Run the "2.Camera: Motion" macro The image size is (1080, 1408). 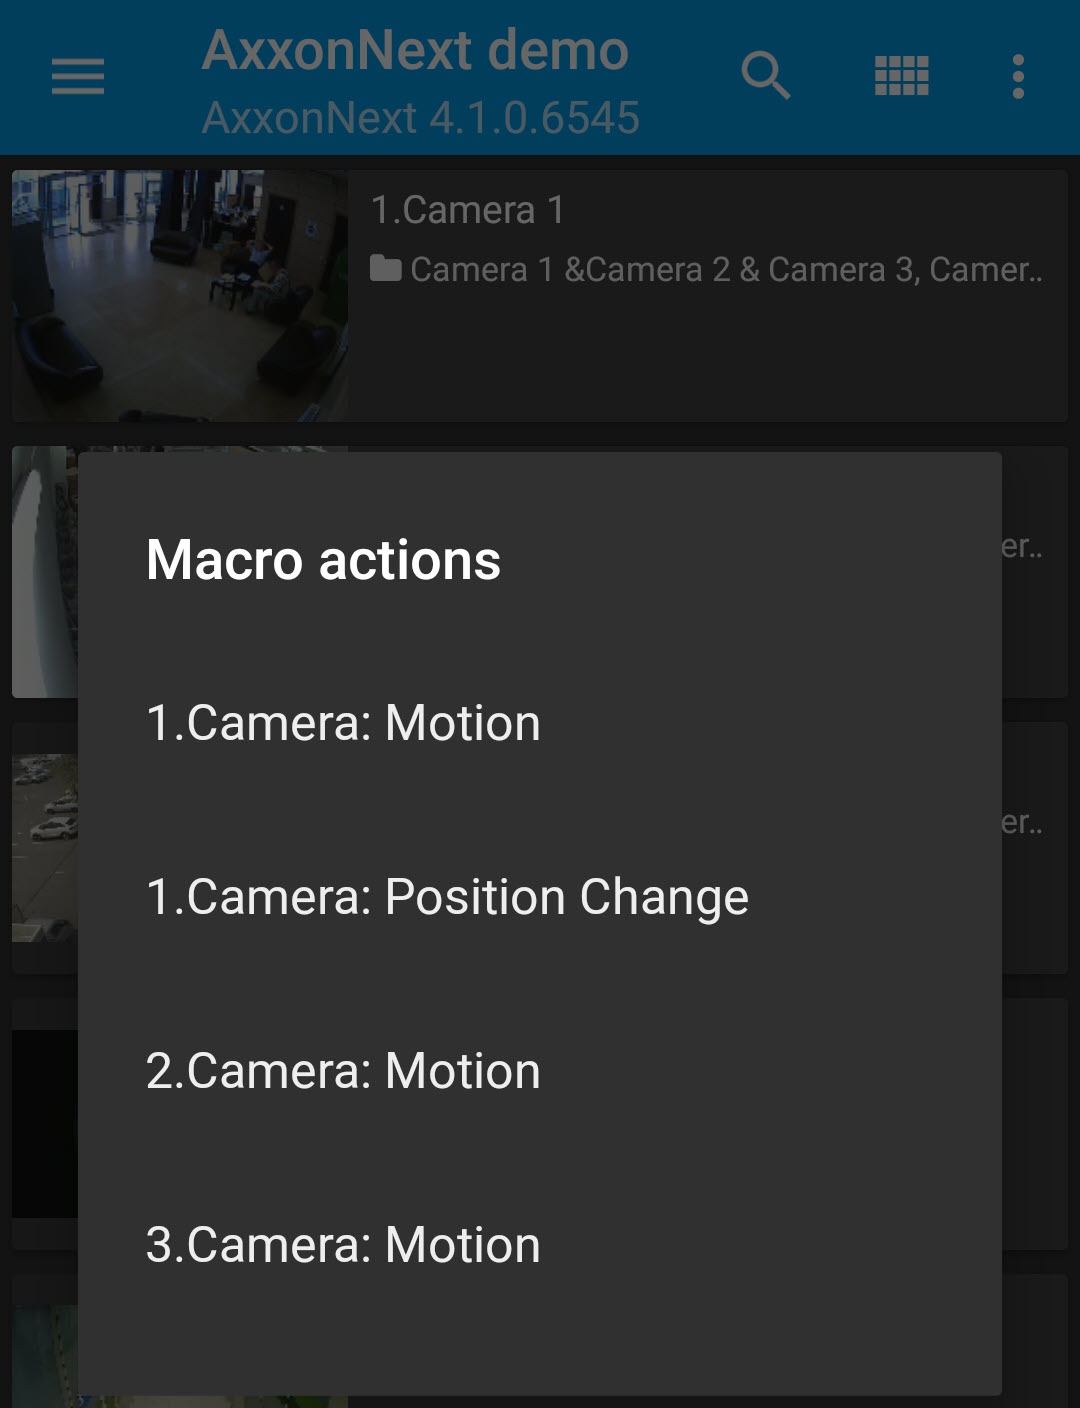tap(343, 1071)
